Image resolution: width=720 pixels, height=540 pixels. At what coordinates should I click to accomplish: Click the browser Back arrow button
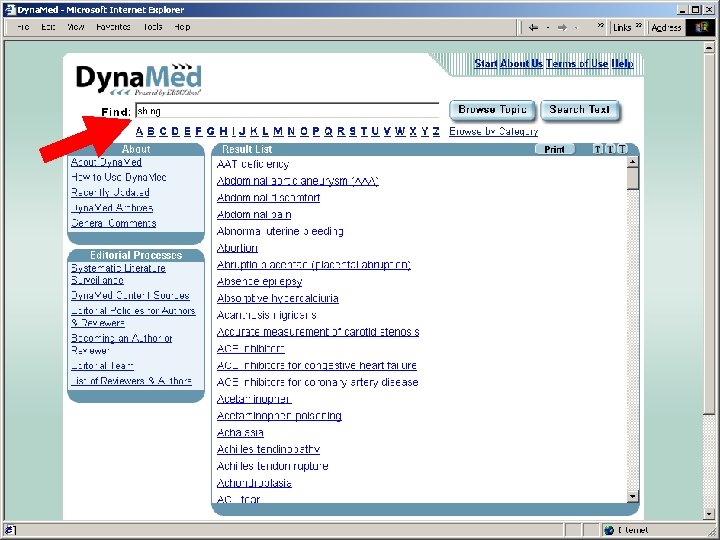pyautogui.click(x=533, y=28)
